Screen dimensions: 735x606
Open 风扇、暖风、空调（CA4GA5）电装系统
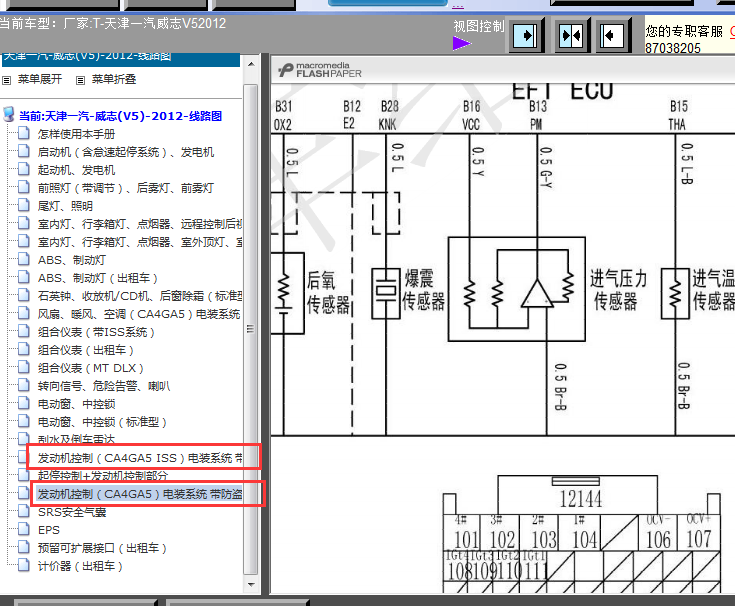click(x=139, y=314)
